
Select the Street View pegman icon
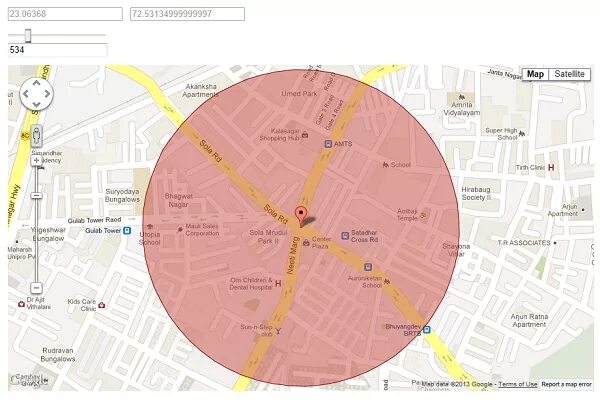36,136
